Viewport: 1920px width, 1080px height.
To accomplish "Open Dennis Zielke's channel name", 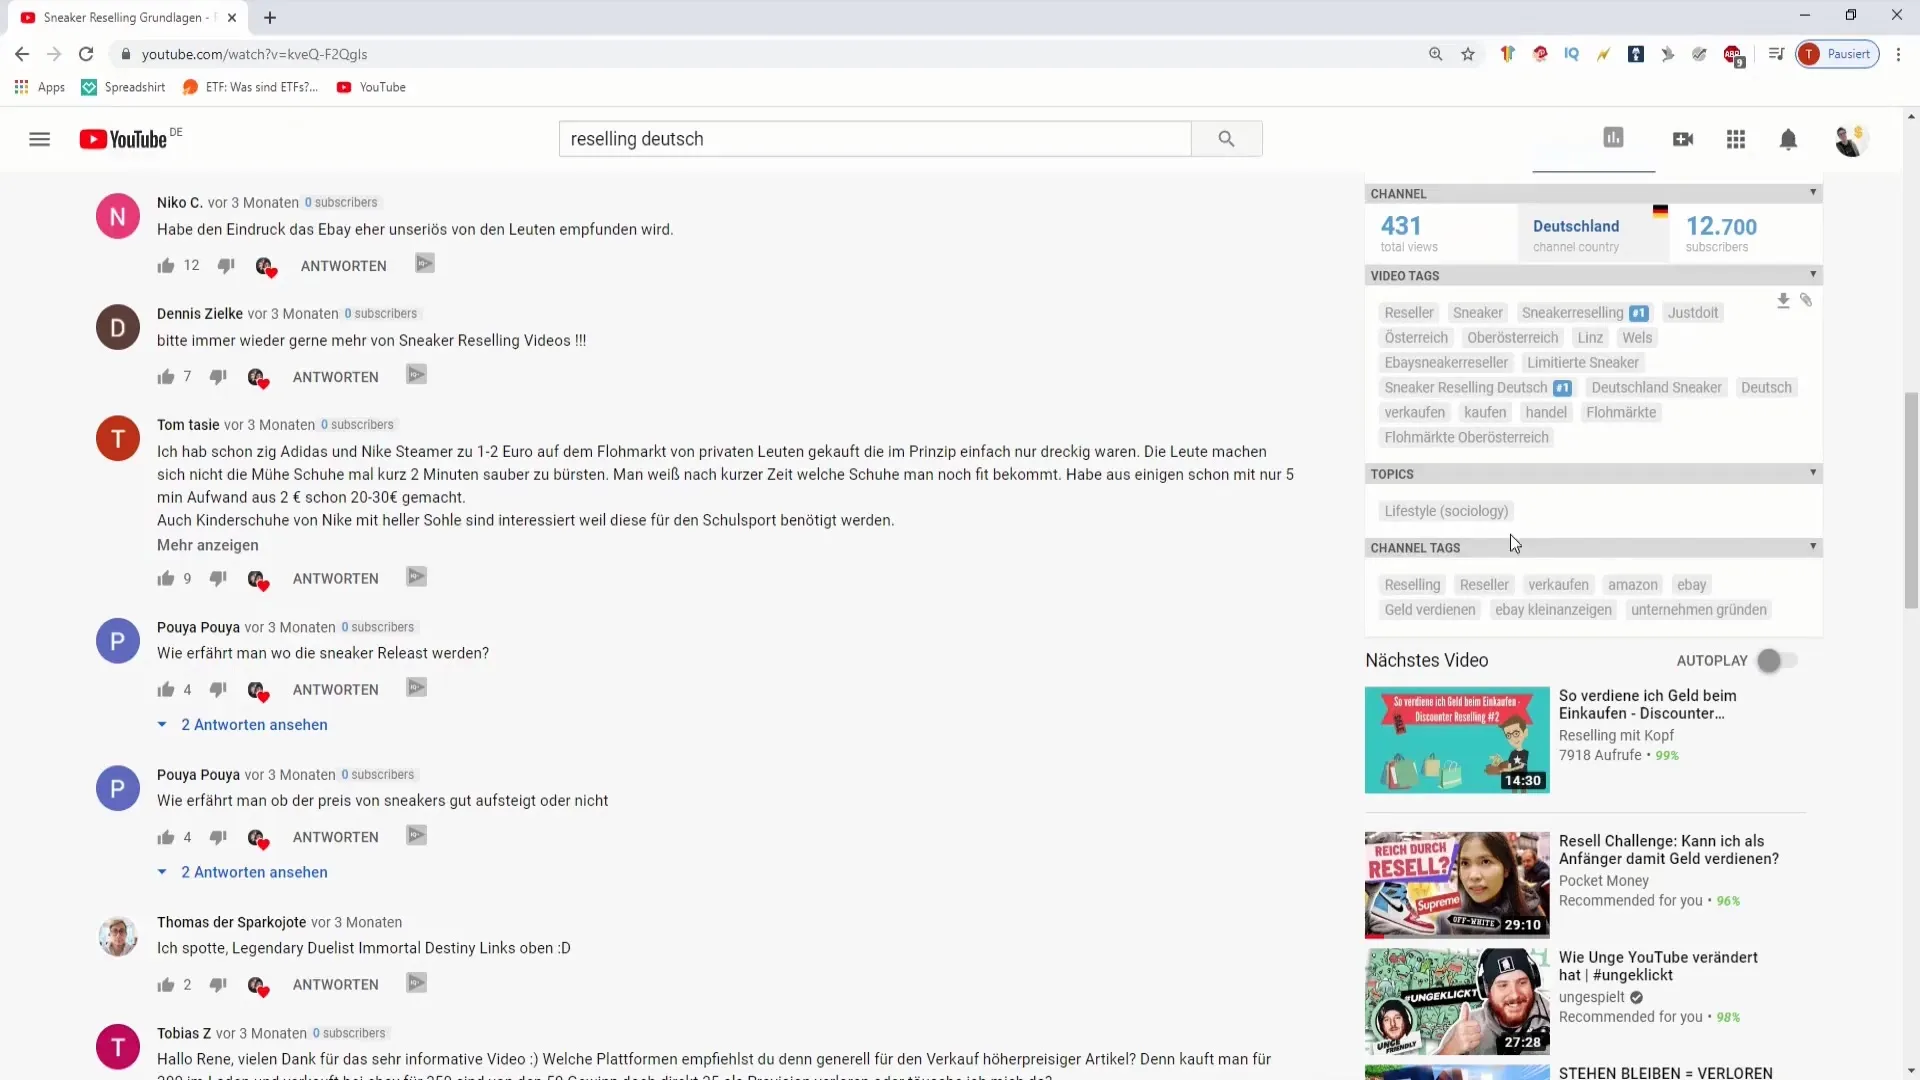I will [x=200, y=314].
